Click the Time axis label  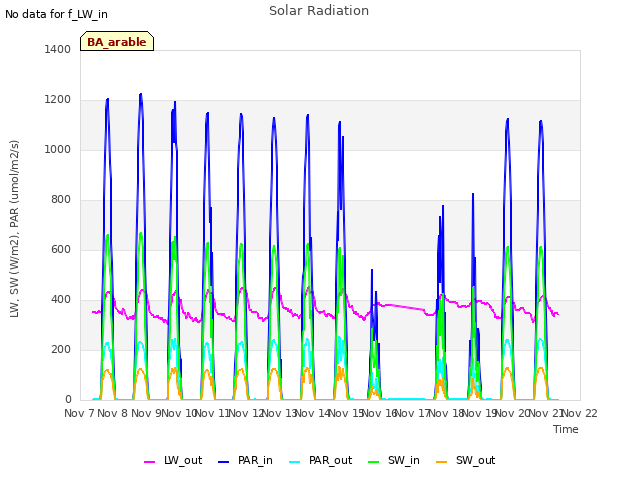point(566,429)
